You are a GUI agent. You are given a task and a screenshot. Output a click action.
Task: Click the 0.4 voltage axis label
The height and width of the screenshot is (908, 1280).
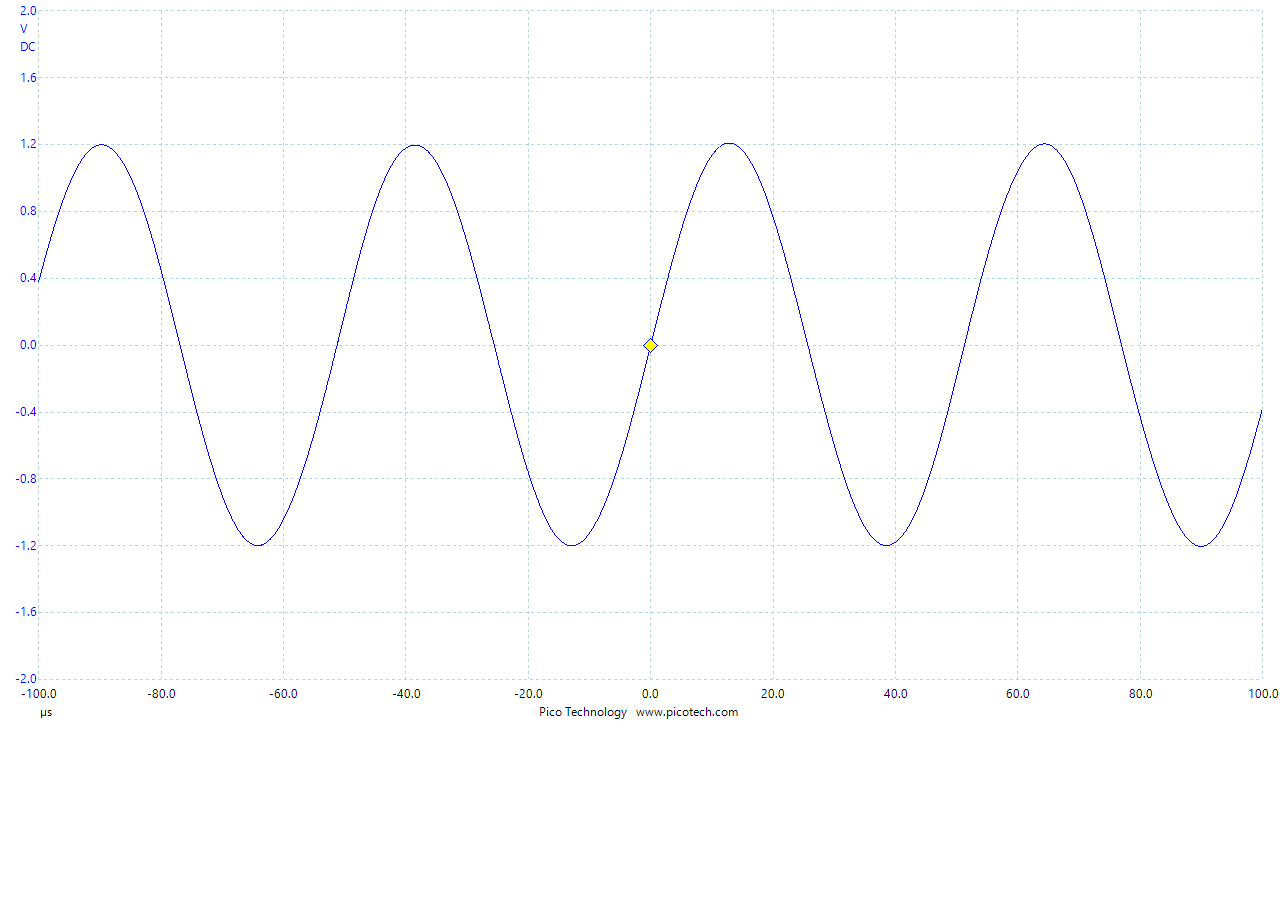(29, 278)
